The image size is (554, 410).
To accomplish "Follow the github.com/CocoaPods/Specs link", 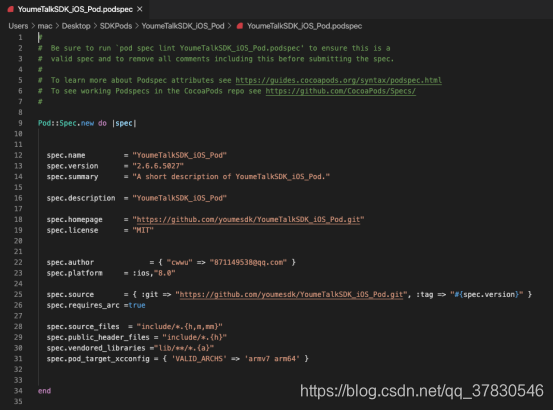I will 341,91.
